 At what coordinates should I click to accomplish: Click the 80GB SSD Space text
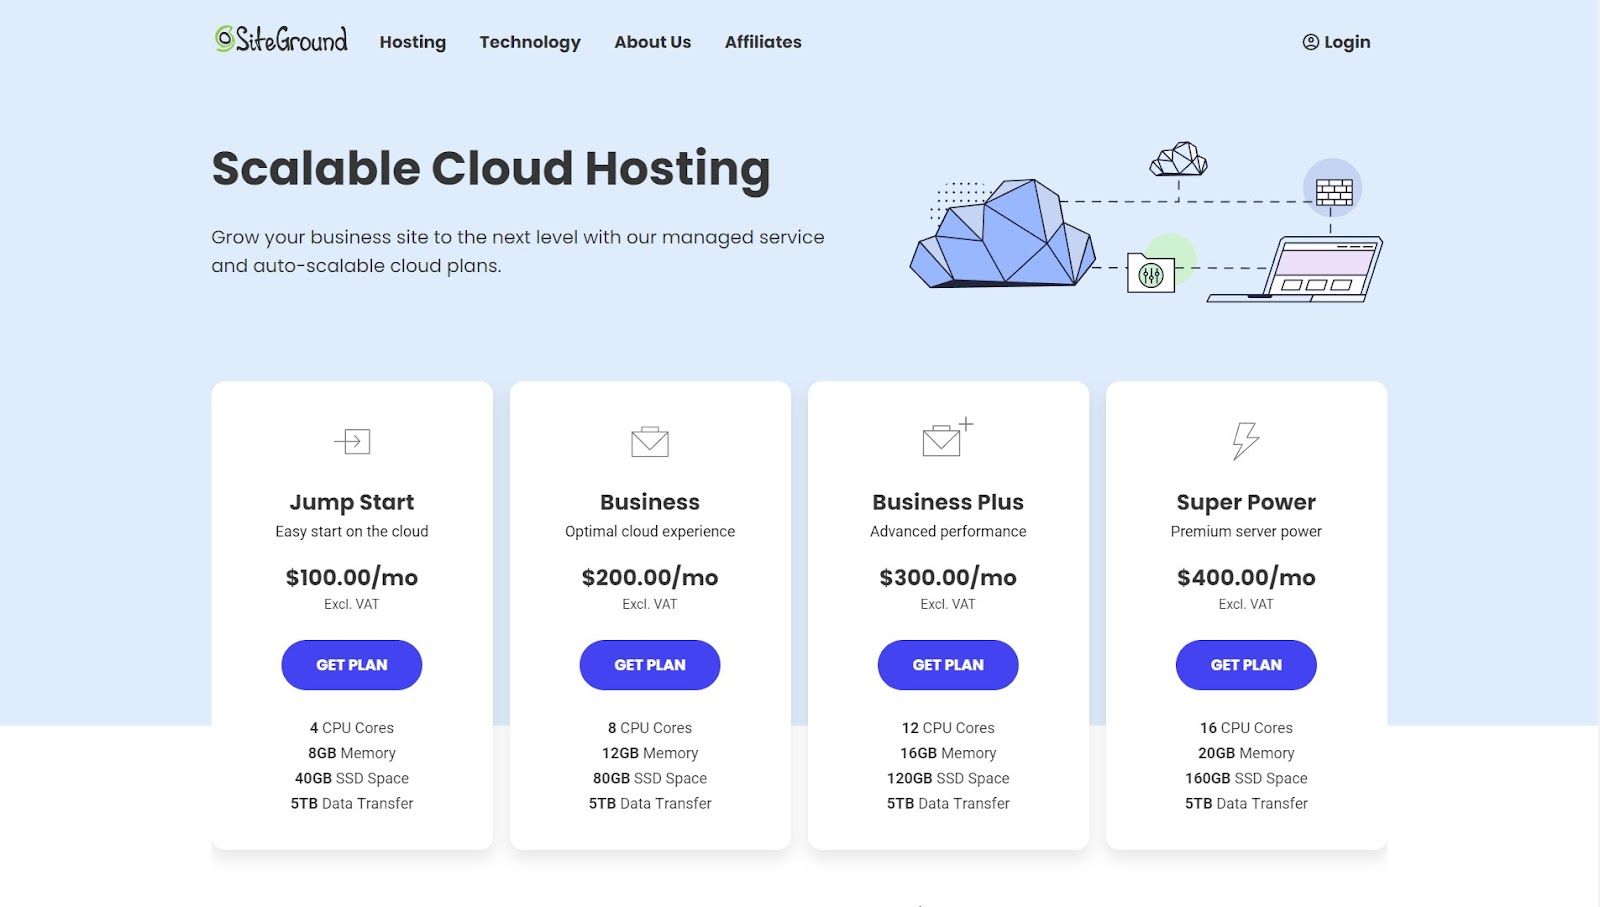[x=650, y=778]
